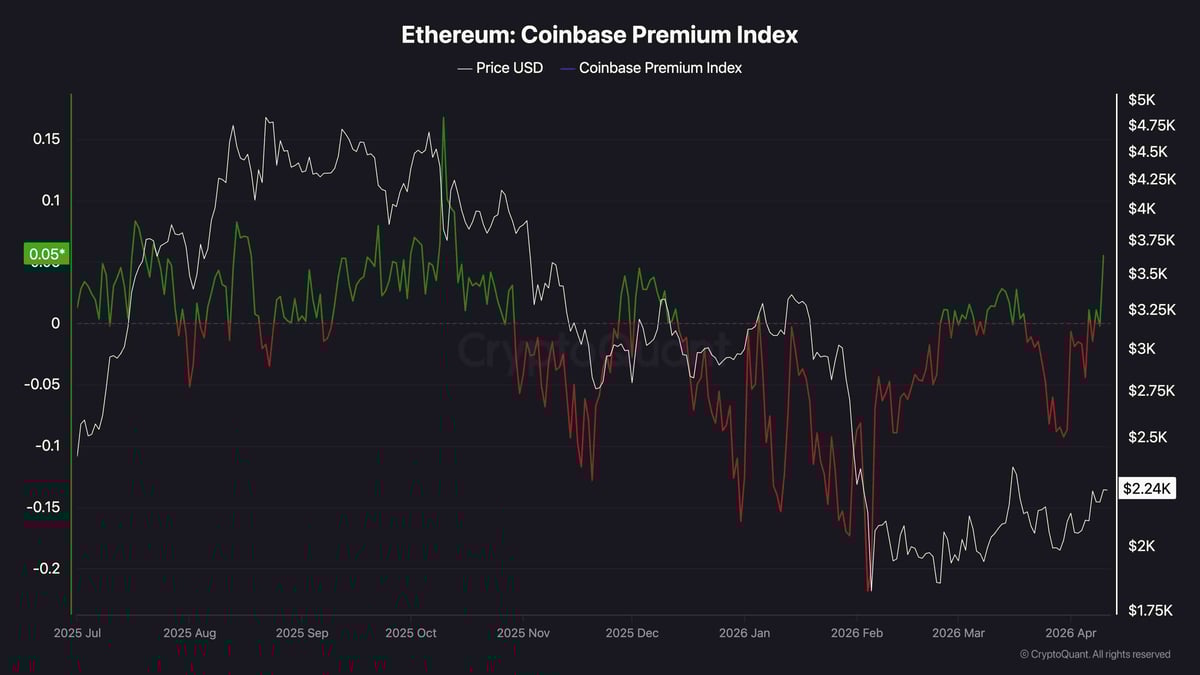This screenshot has width=1200, height=675.
Task: Click the -0.2 left axis tick
Action: (x=44, y=568)
